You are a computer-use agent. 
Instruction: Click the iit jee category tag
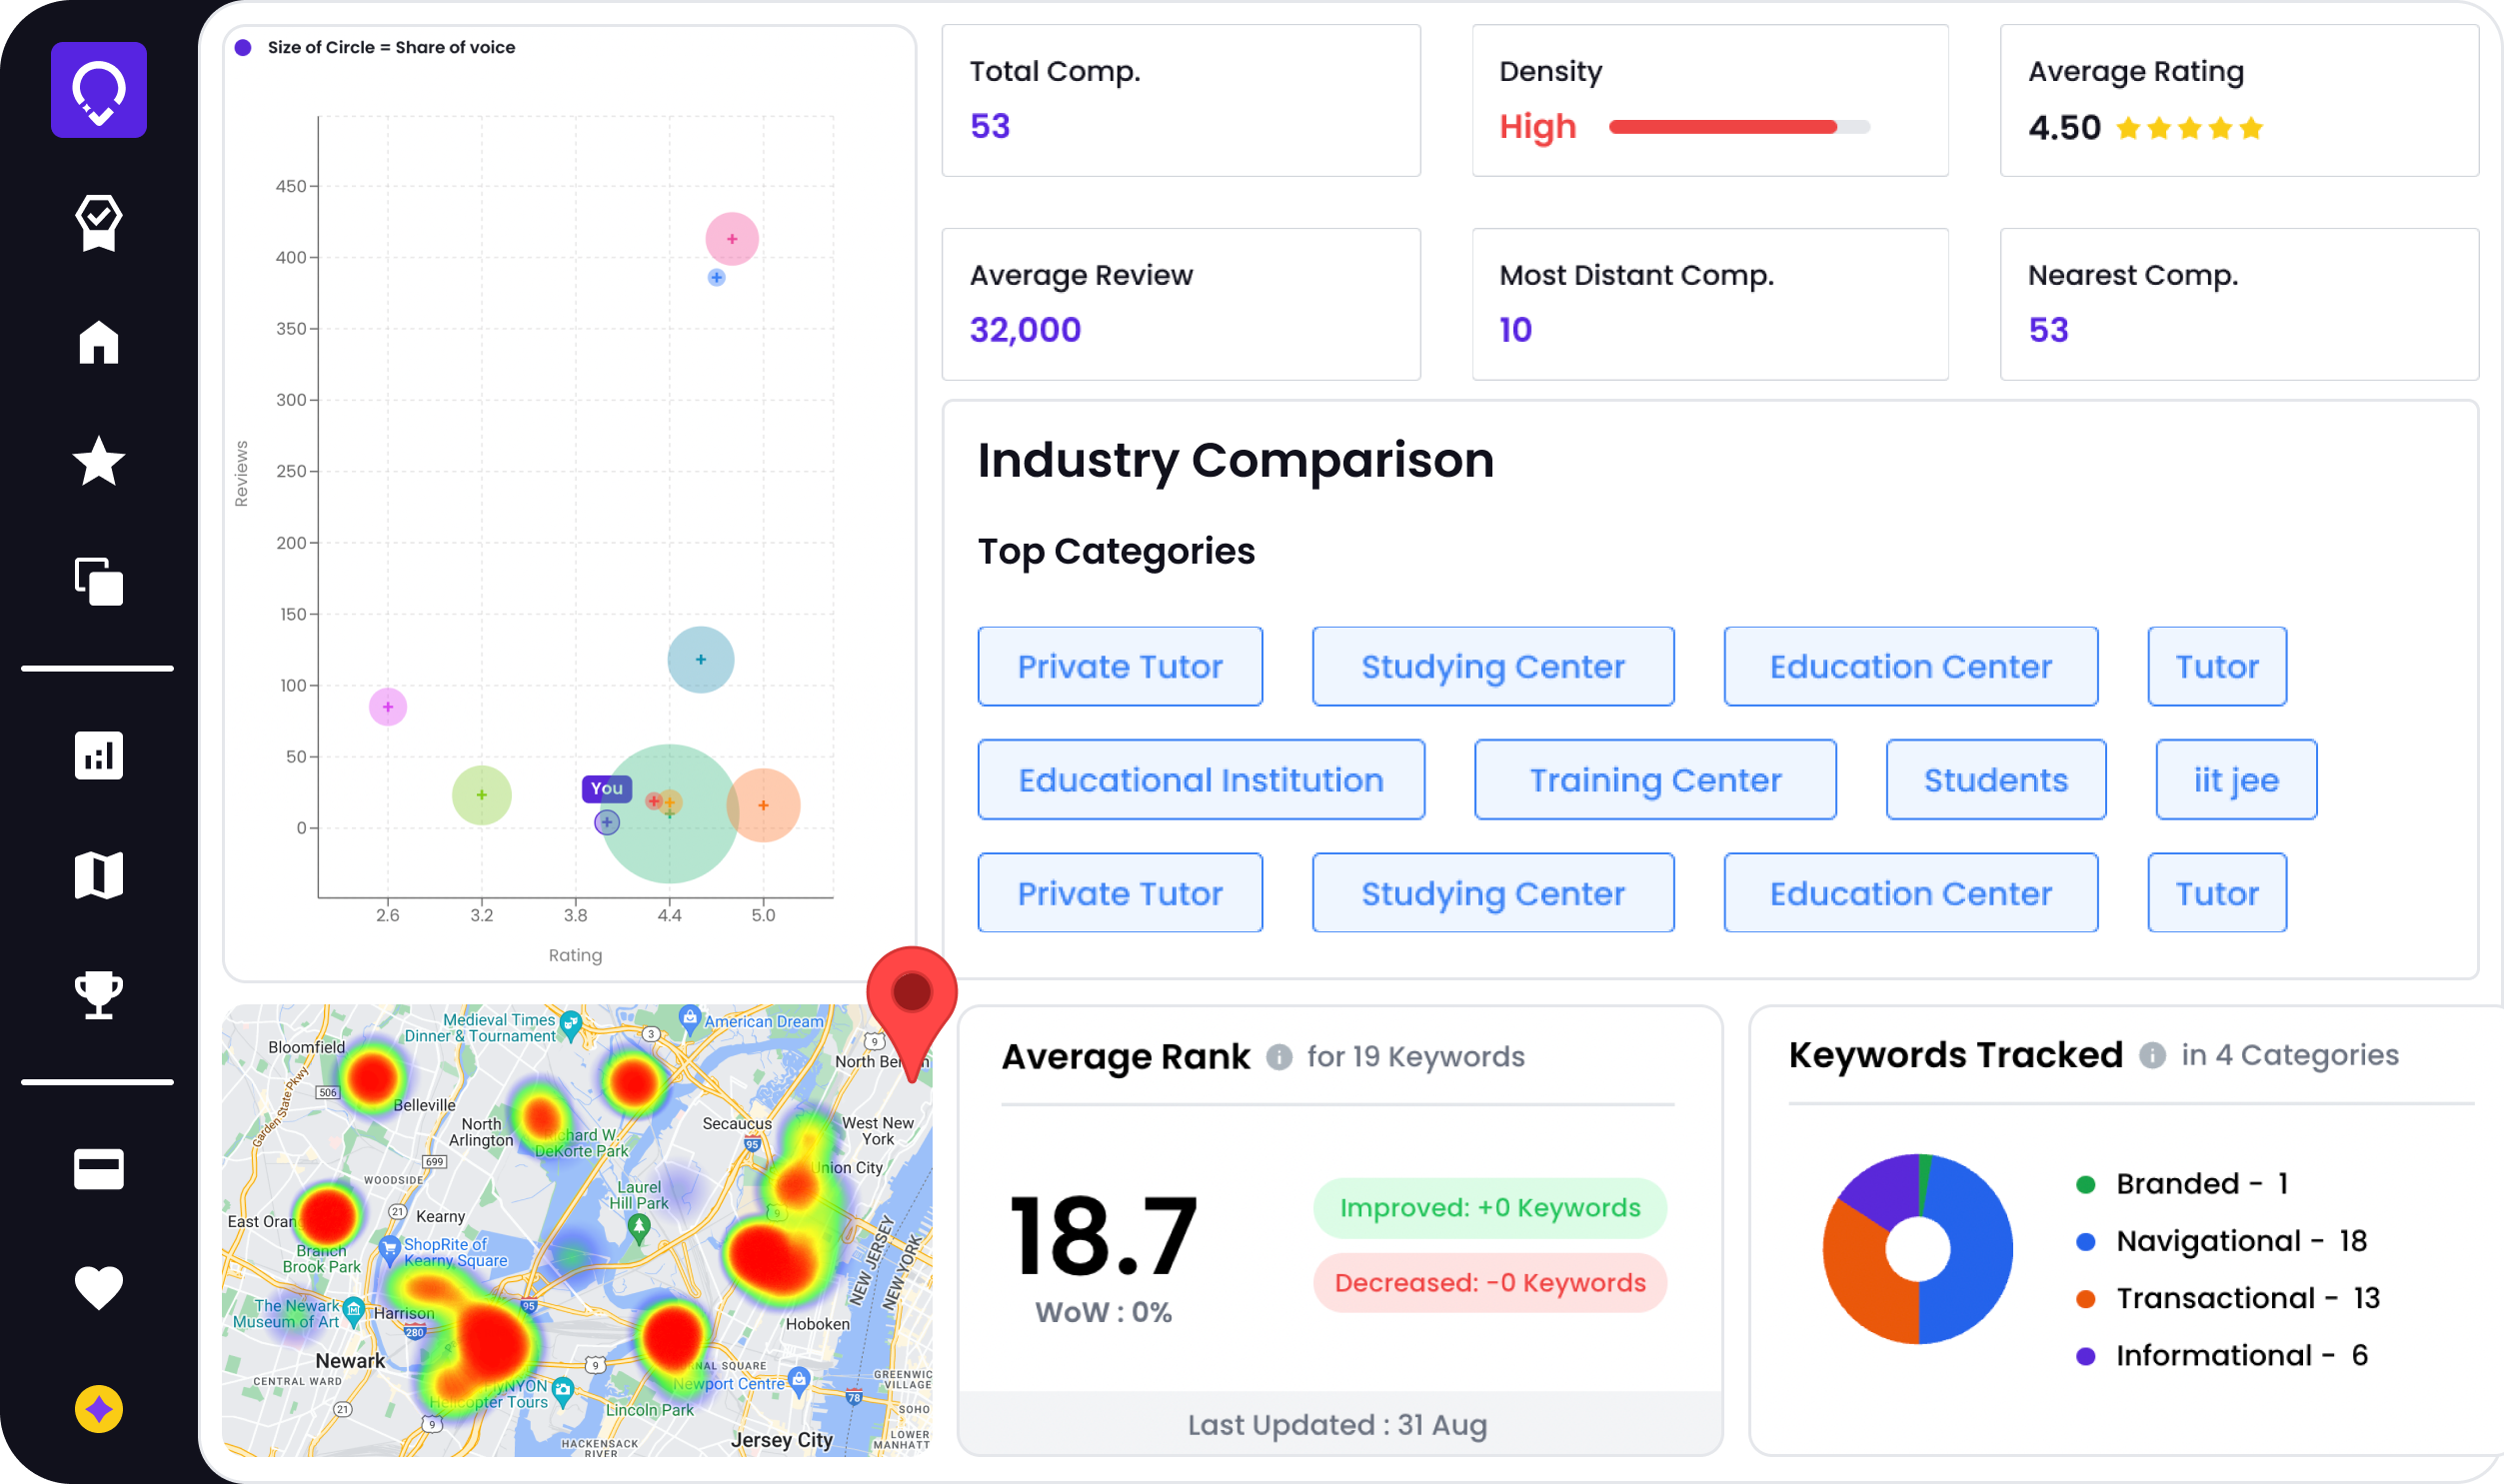2235,780
